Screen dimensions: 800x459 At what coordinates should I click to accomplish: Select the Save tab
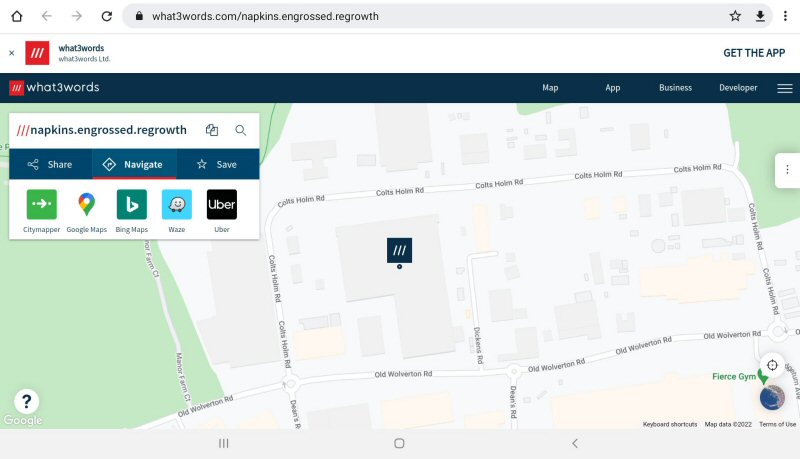tap(218, 164)
